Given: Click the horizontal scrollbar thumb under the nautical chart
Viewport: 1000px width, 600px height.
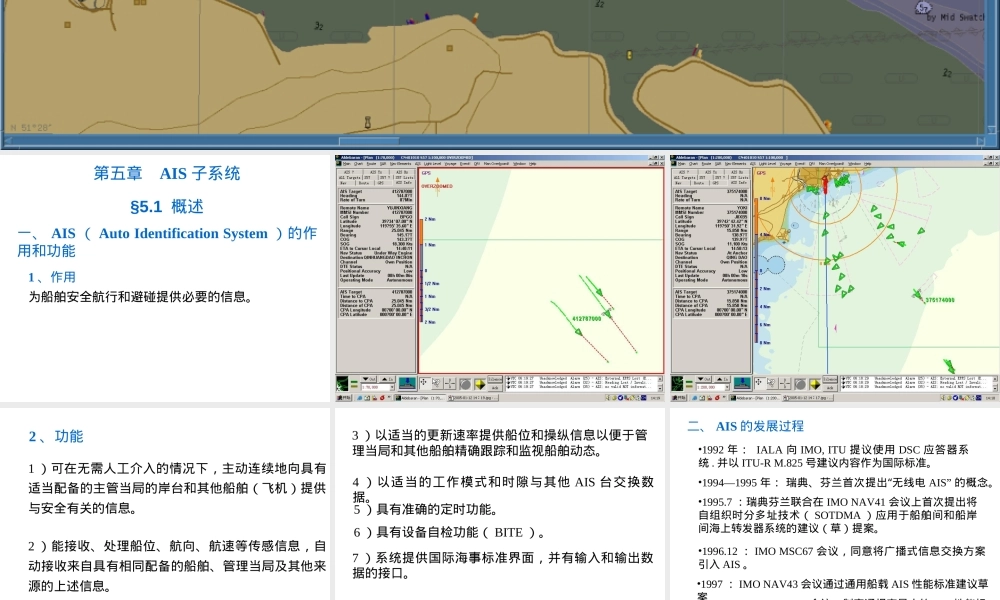Looking at the screenshot, I should click(369, 141).
